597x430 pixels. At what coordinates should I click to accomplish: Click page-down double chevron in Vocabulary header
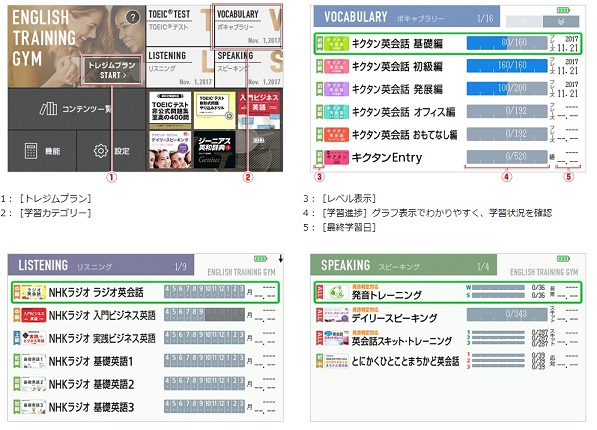(561, 22)
